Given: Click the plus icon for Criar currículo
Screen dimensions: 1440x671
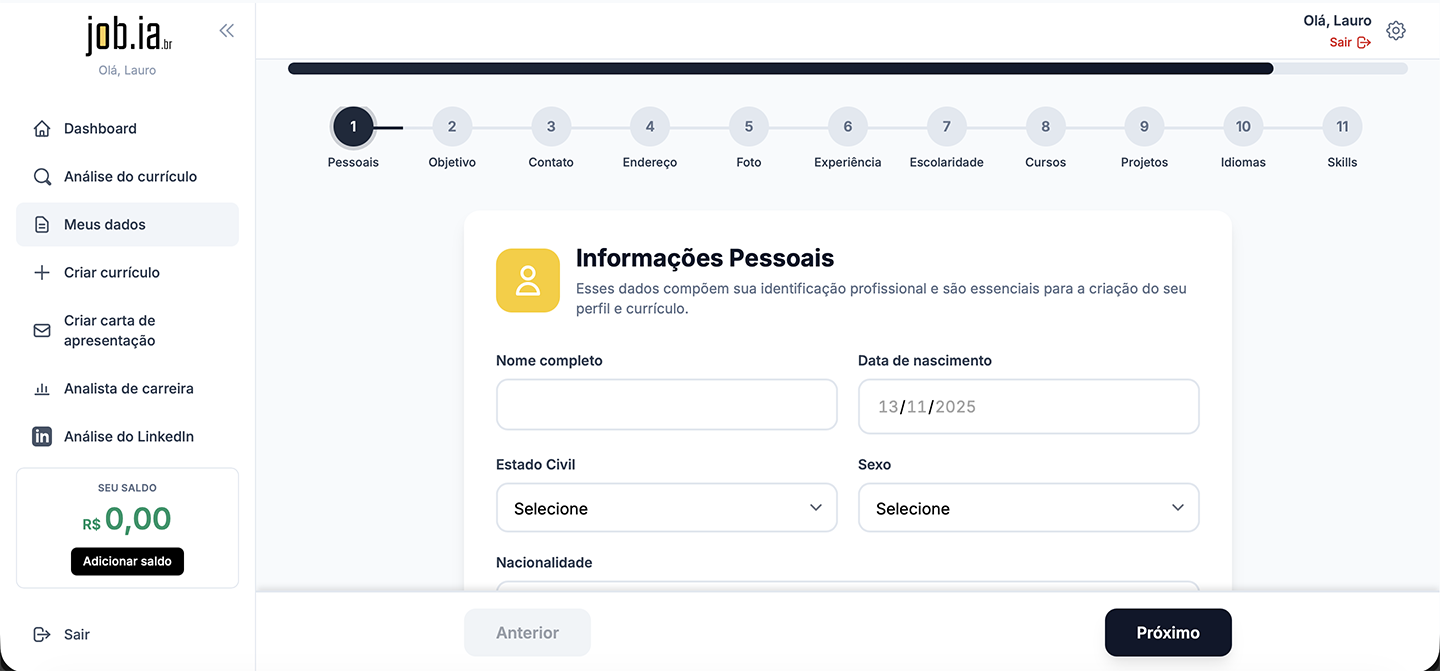Looking at the screenshot, I should point(42,272).
